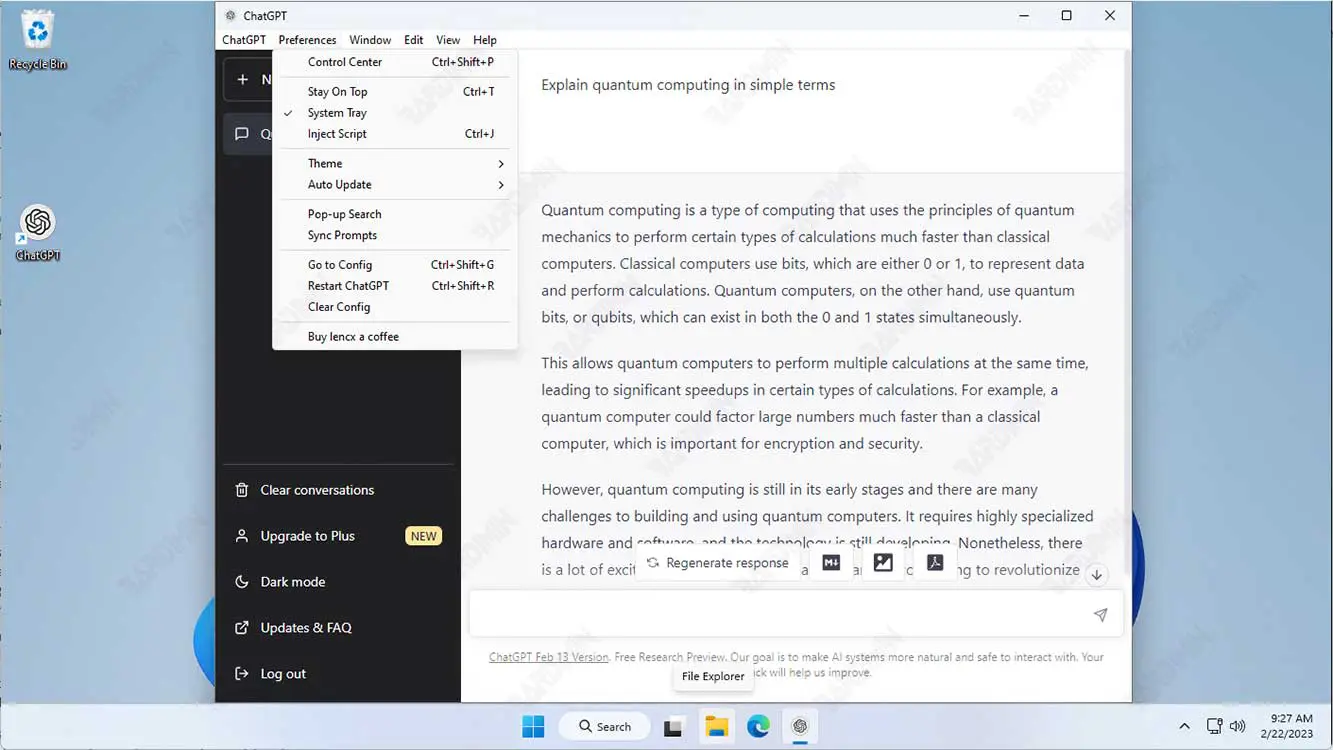This screenshot has height=750, width=1333.
Task: Click the Windows Start button
Action: coord(533,726)
